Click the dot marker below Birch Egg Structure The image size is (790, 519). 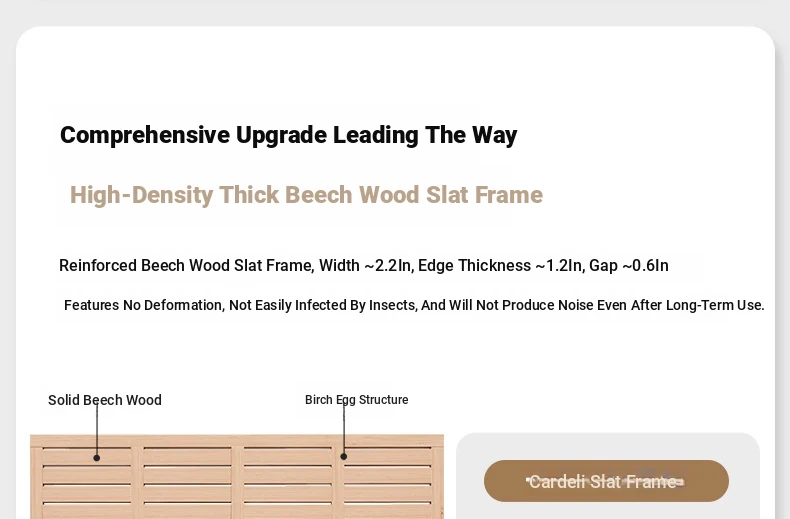tap(344, 457)
